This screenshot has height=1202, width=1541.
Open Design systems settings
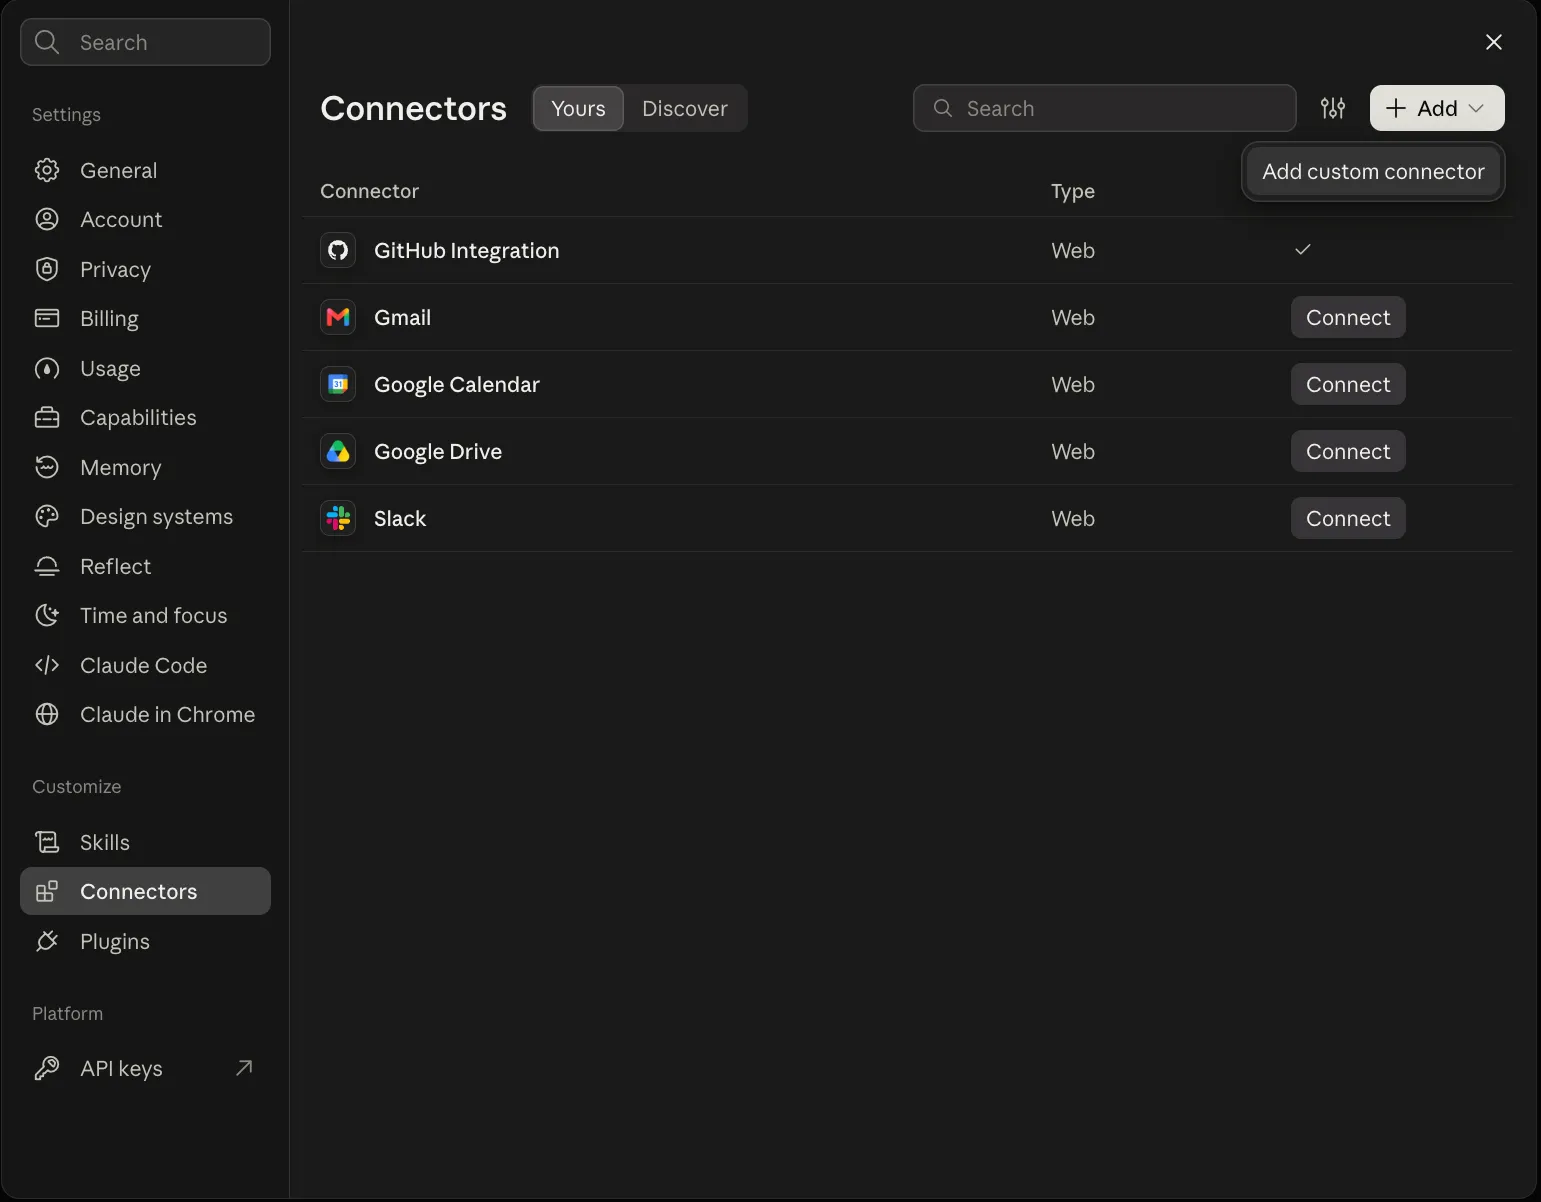pyautogui.click(x=145, y=516)
